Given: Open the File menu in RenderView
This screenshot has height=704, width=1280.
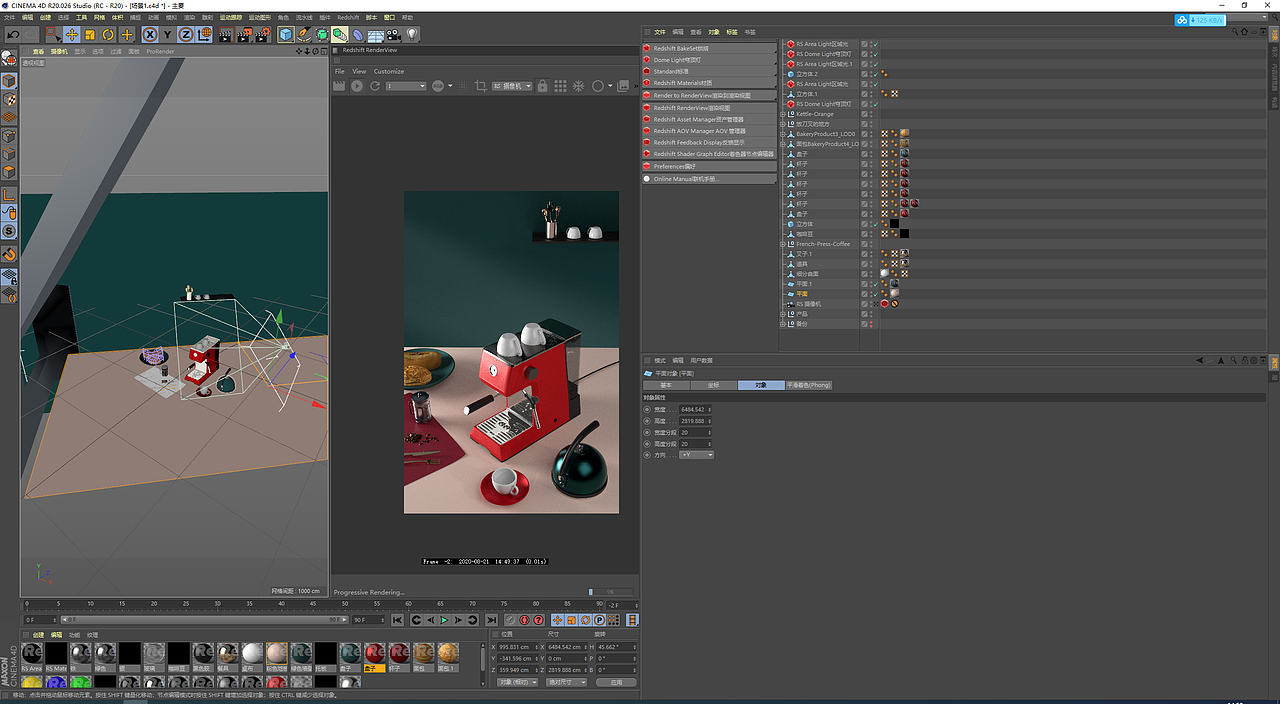Looking at the screenshot, I should tap(340, 71).
